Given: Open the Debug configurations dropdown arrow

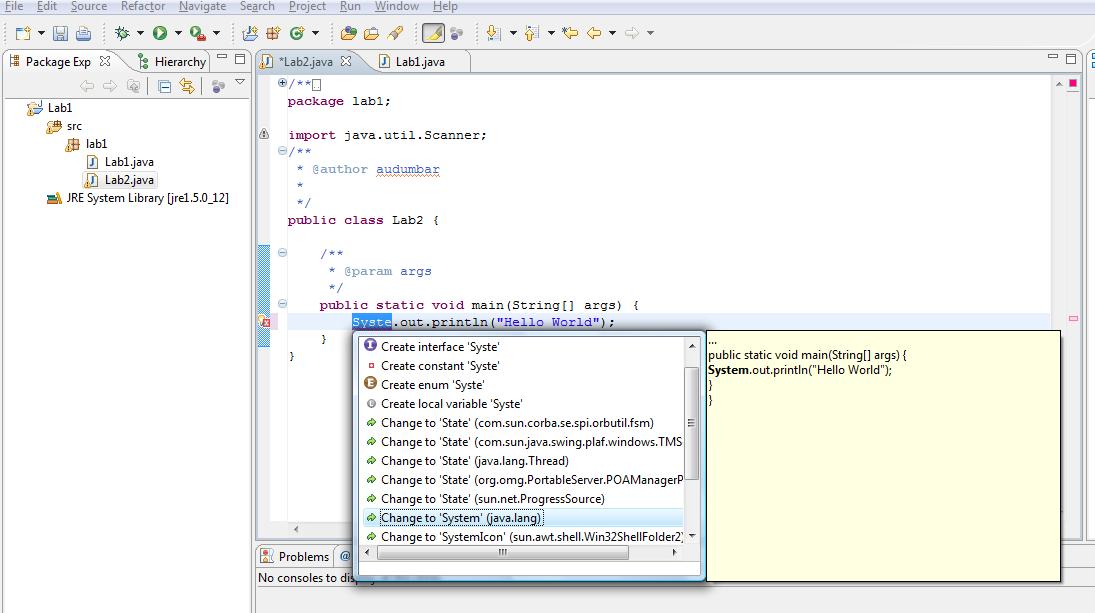Looking at the screenshot, I should coord(140,33).
